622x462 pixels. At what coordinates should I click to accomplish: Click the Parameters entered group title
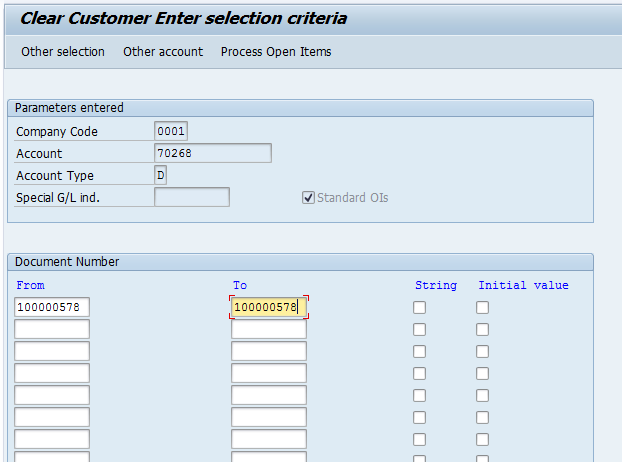click(69, 107)
